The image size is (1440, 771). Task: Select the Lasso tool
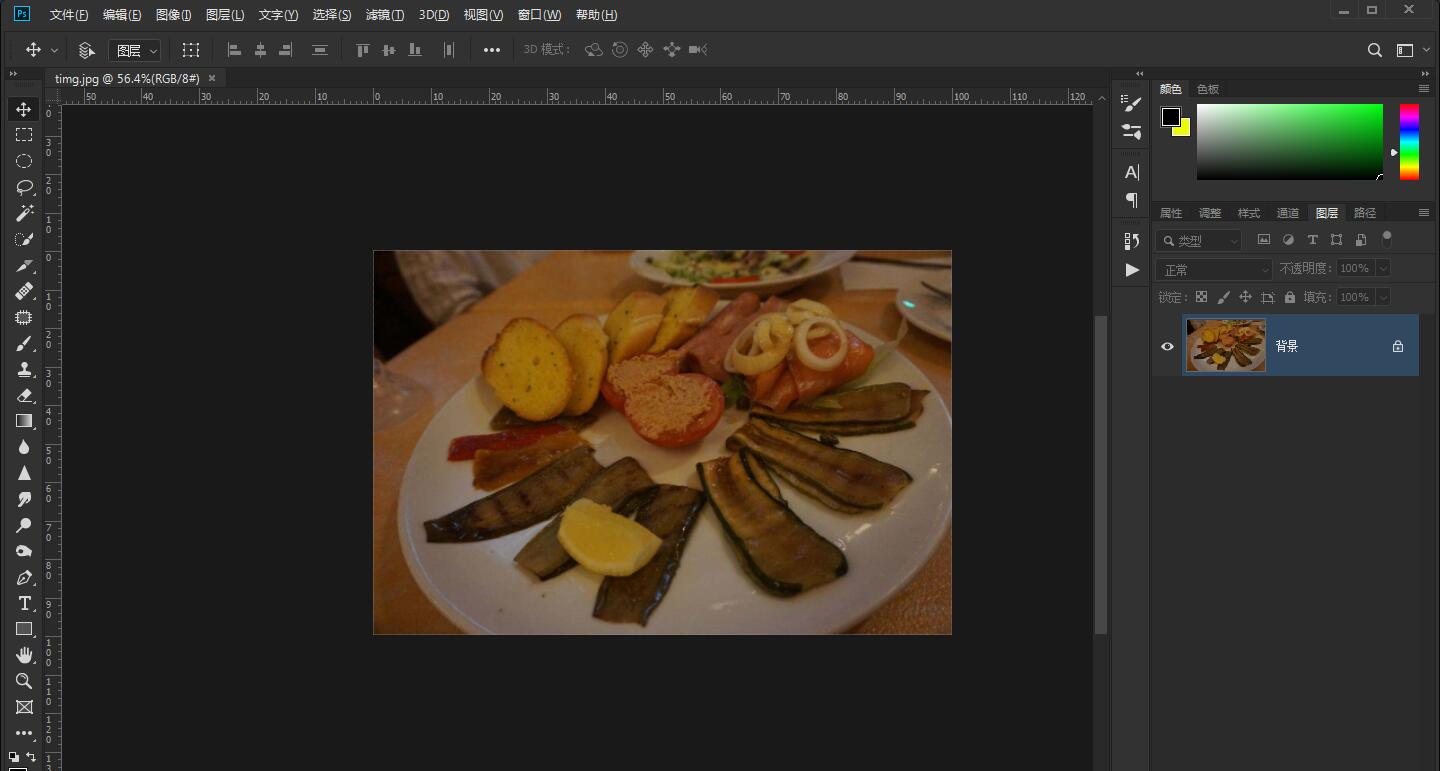[24, 187]
